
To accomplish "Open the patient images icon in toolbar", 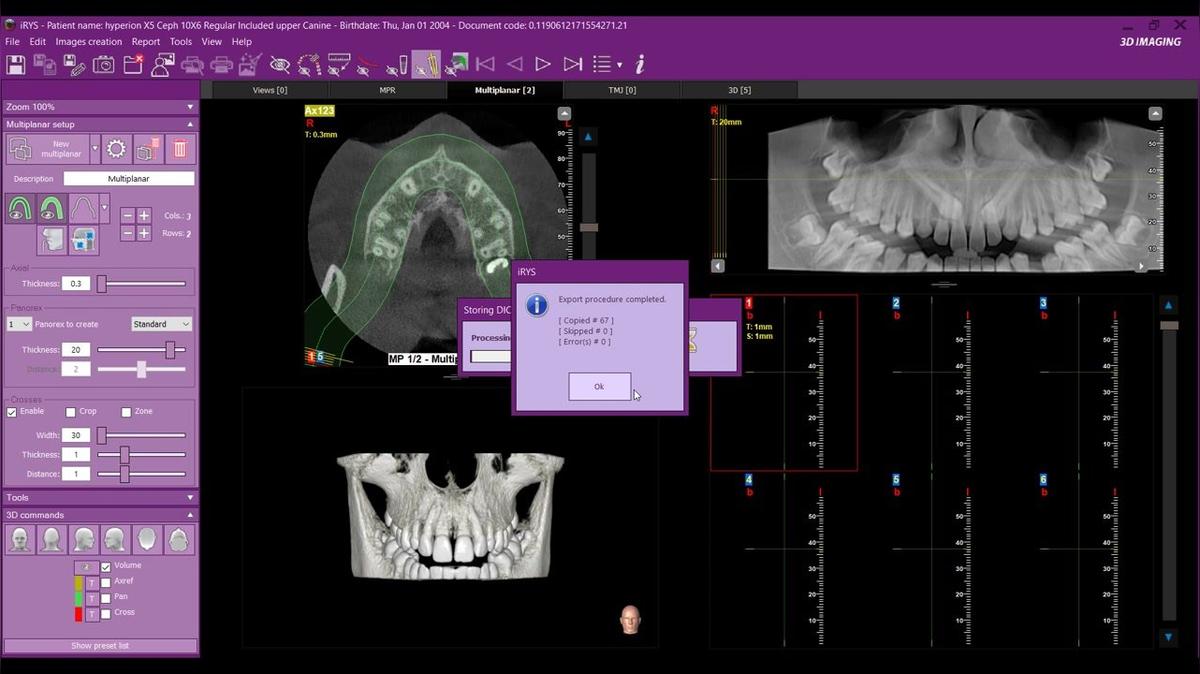I will click(161, 64).
